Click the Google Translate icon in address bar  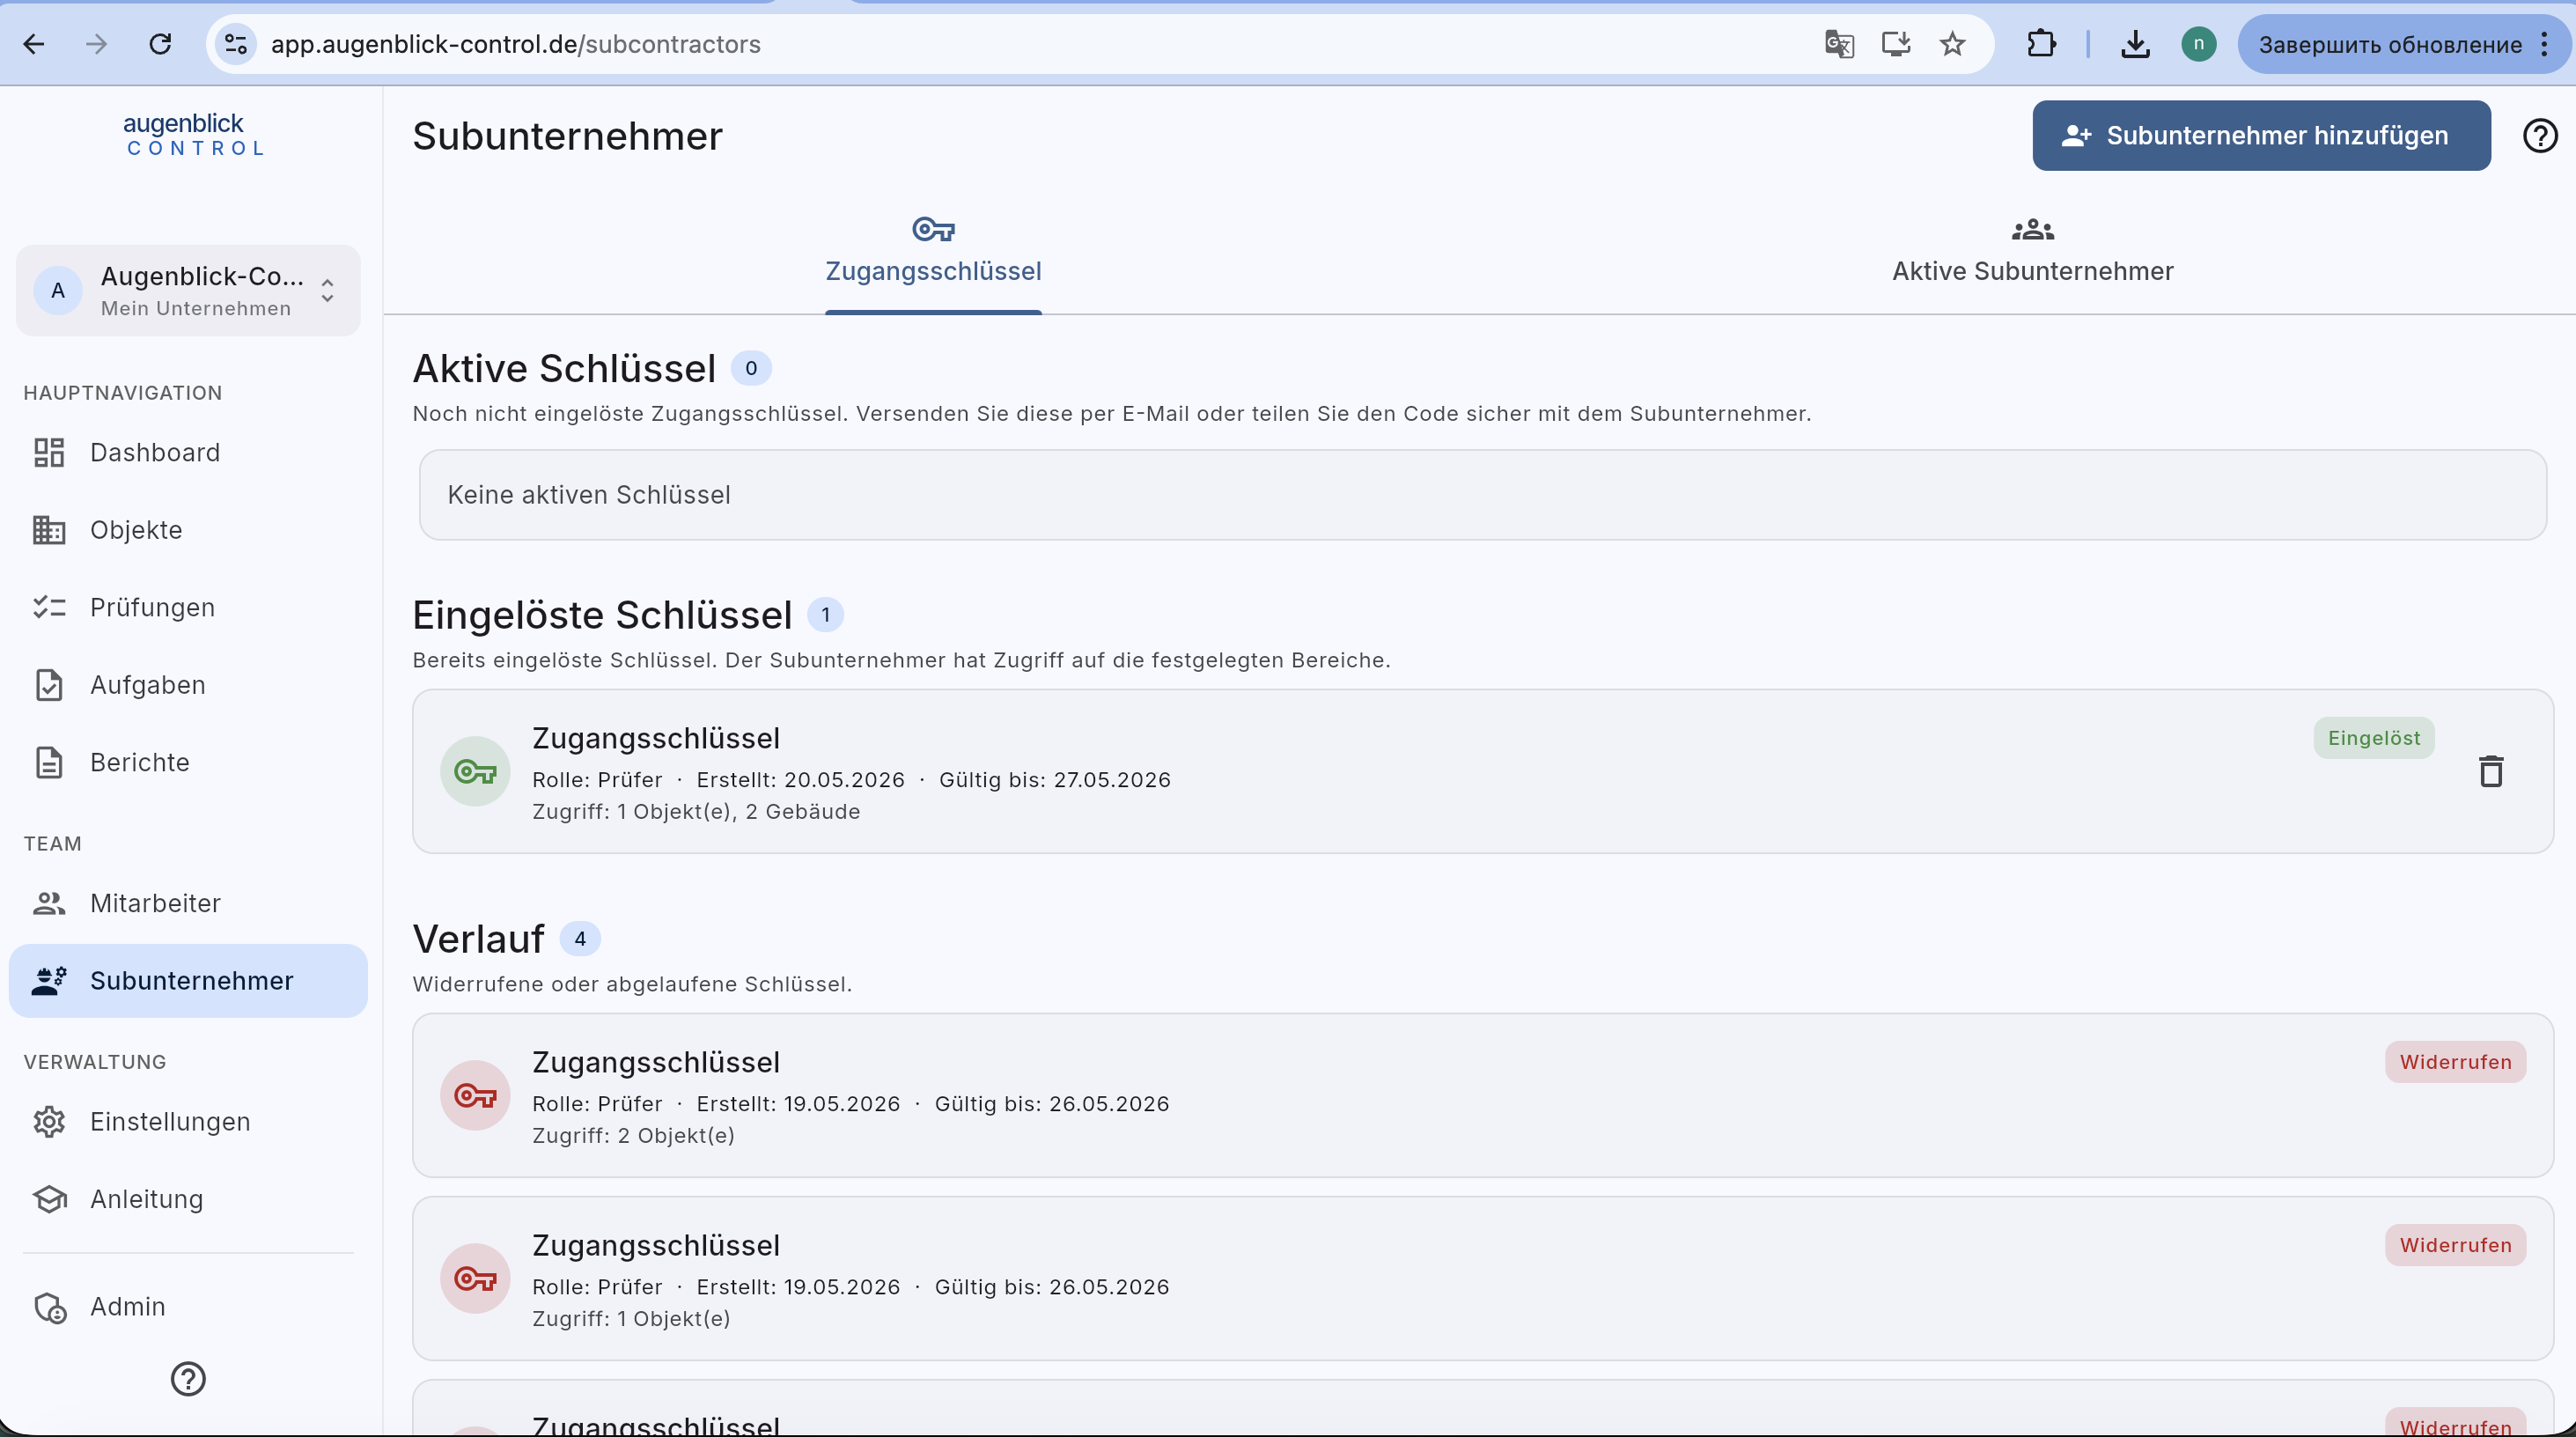point(1838,44)
